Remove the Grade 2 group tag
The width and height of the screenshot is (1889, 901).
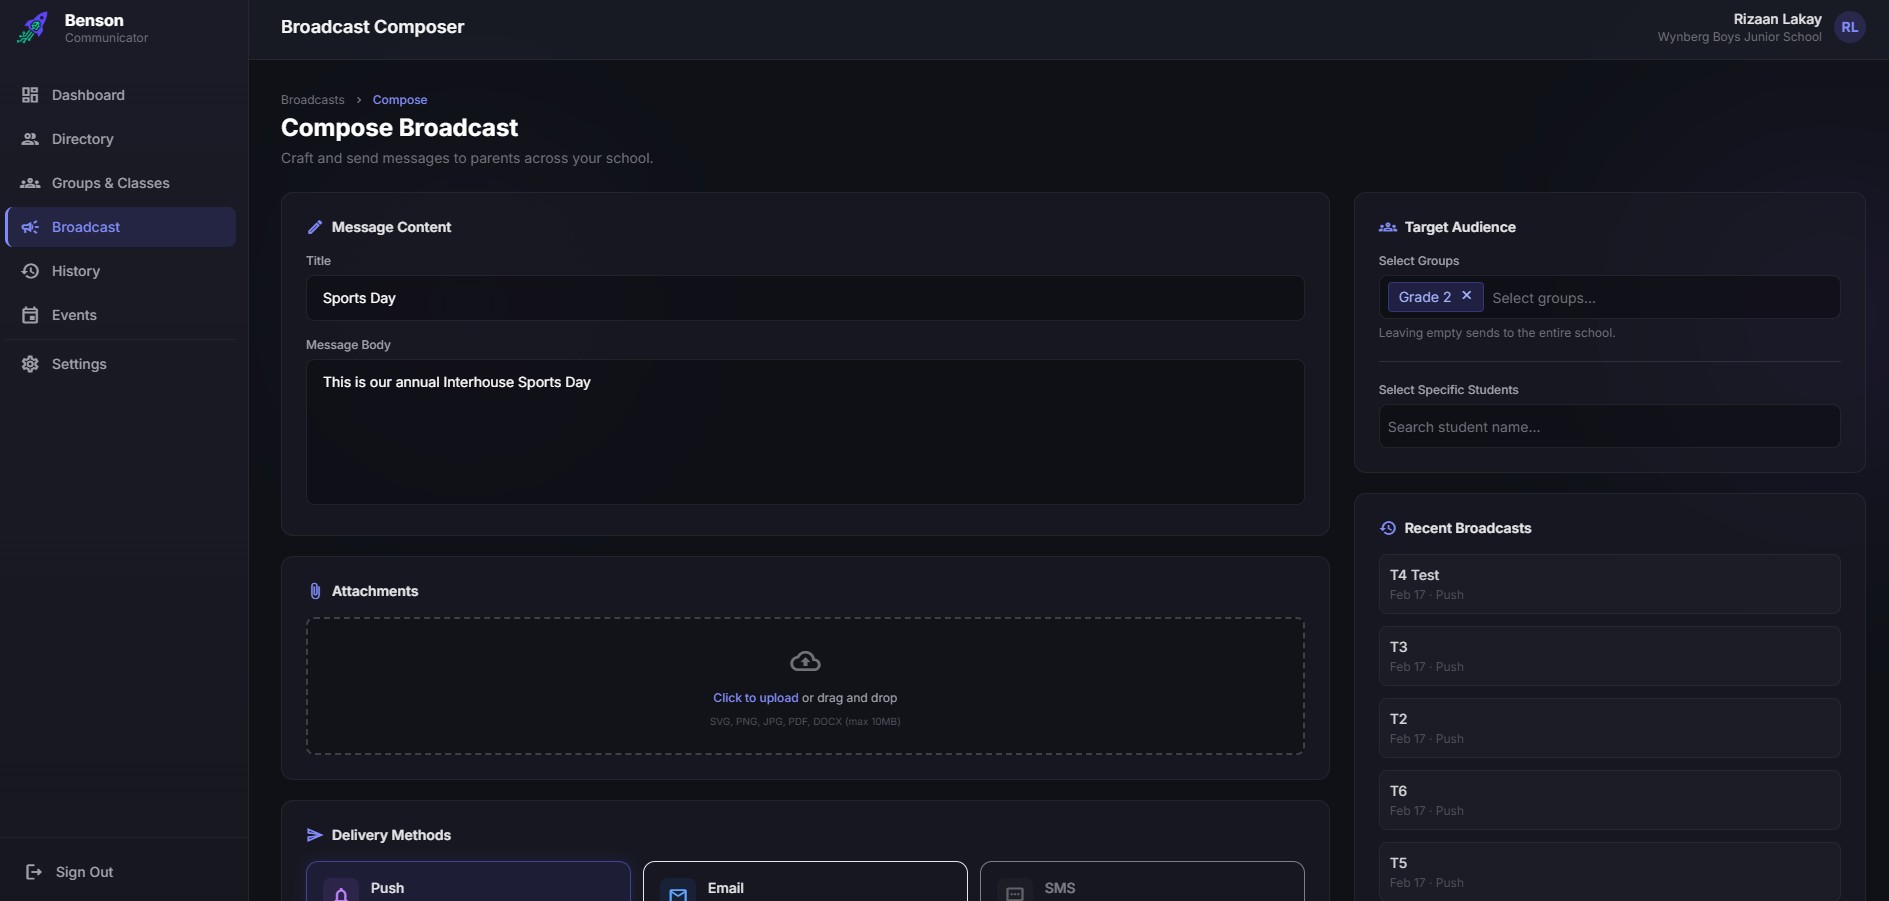pos(1466,296)
